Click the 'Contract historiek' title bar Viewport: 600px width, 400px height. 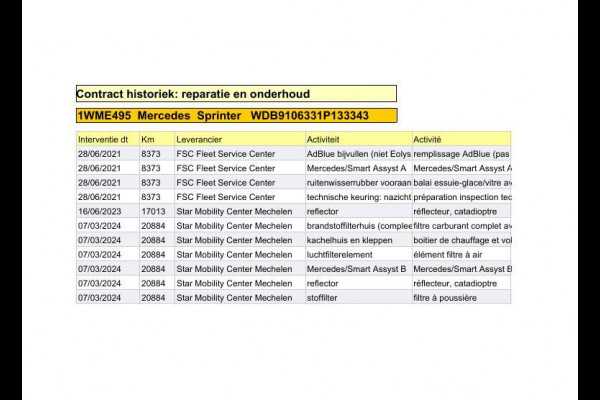point(235,94)
